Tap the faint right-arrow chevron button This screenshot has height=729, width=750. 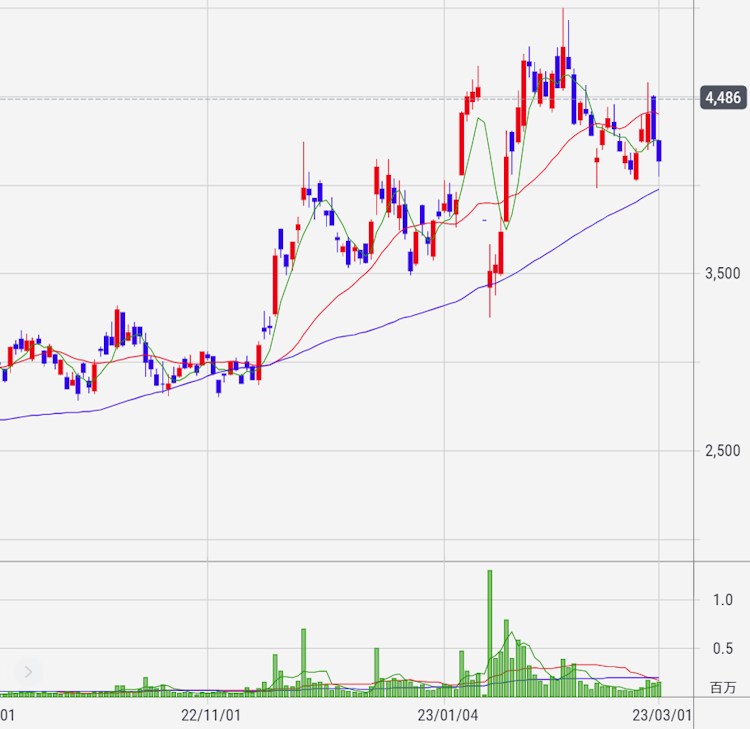28,672
